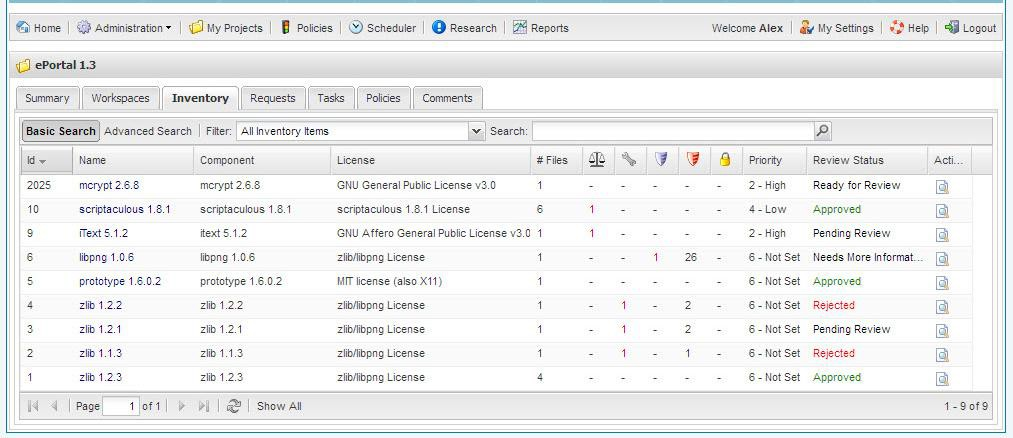
Task: Click the page number input box
Action: (120, 406)
